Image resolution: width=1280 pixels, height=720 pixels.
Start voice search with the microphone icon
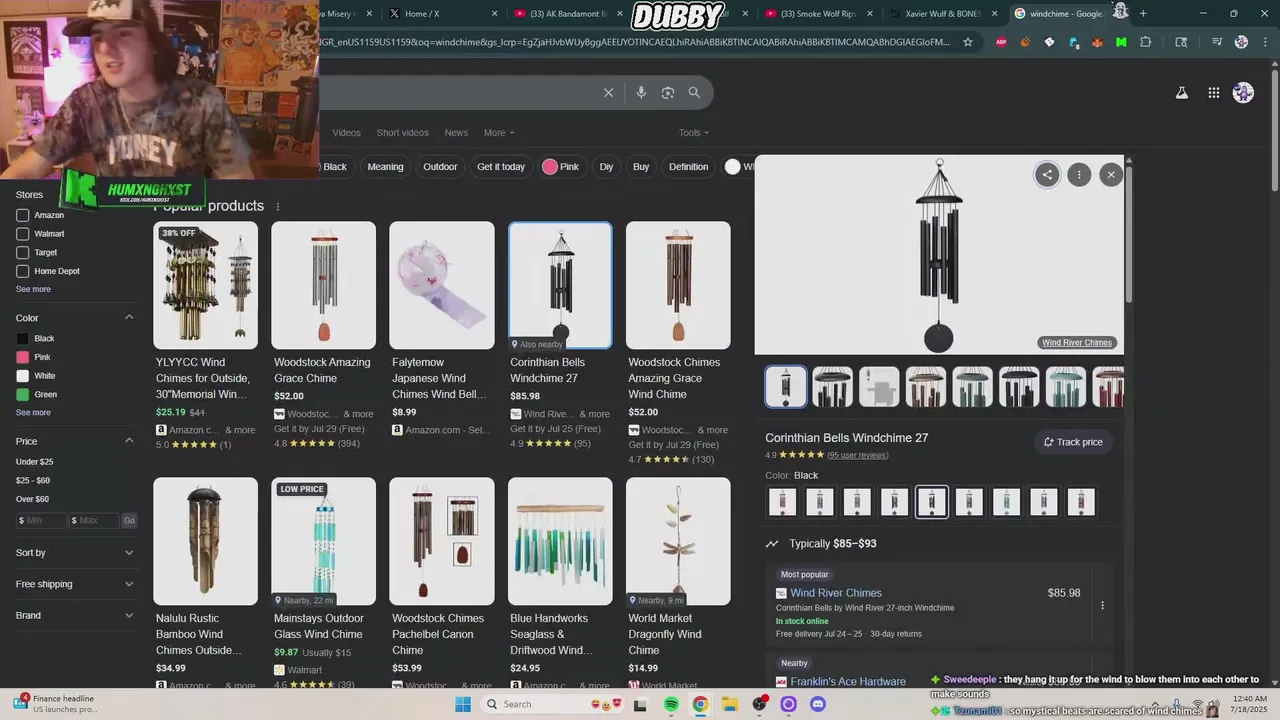[641, 93]
